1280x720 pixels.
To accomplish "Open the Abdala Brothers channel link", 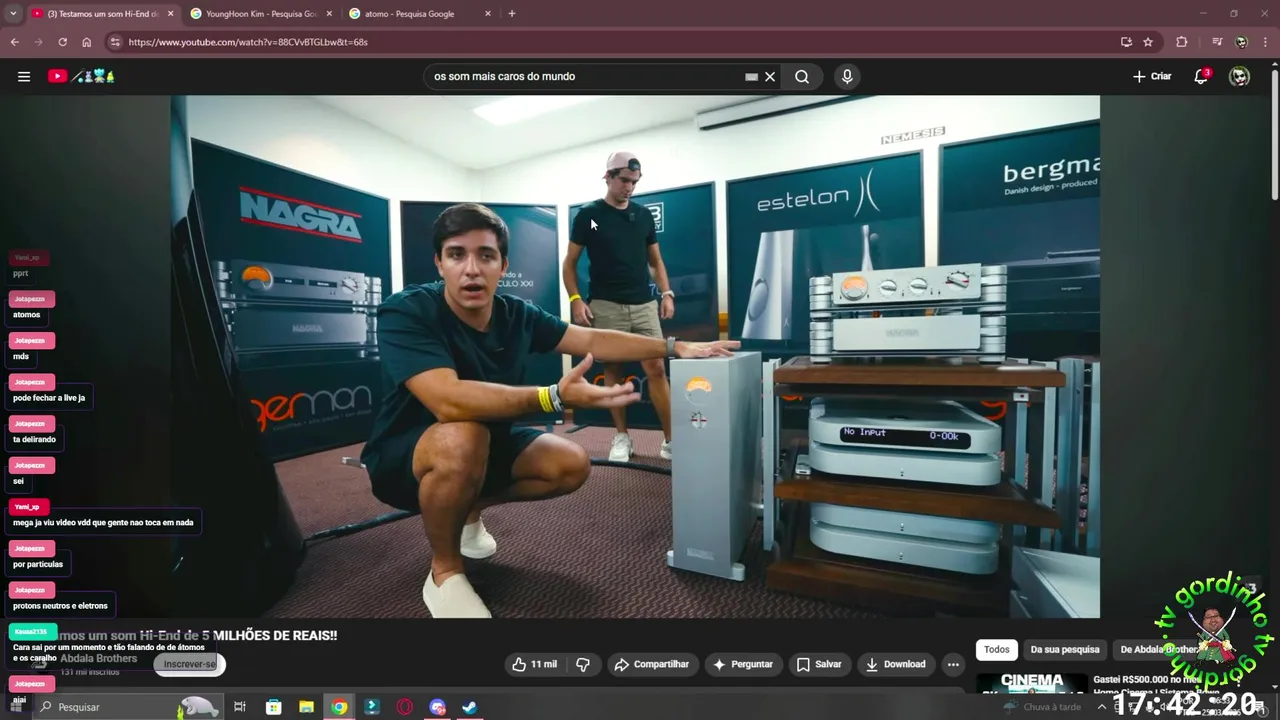I will tap(98, 658).
